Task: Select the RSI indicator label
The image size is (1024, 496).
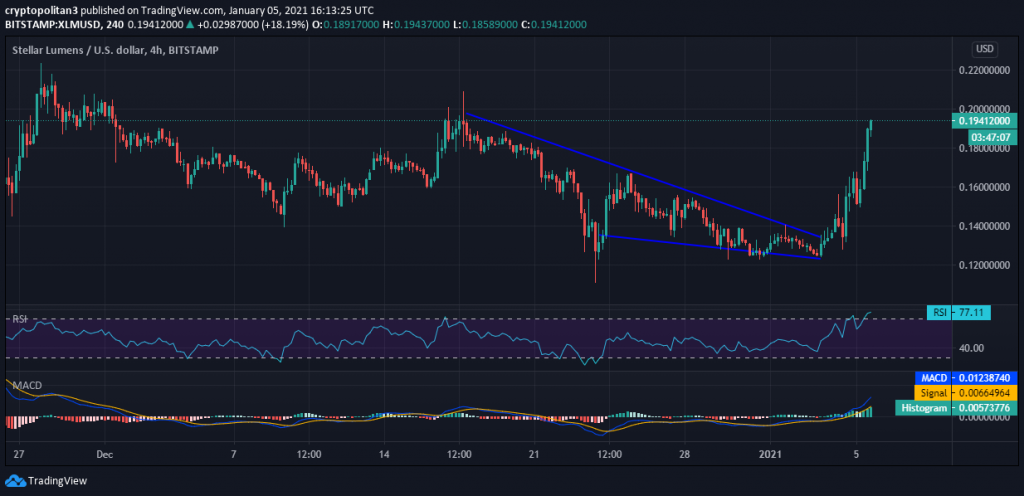Action: point(18,318)
